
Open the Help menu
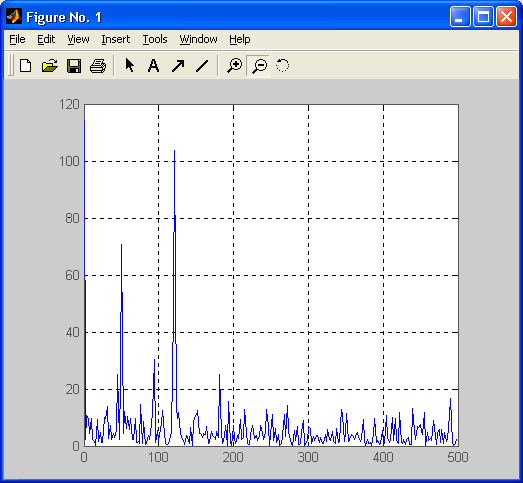click(x=240, y=39)
